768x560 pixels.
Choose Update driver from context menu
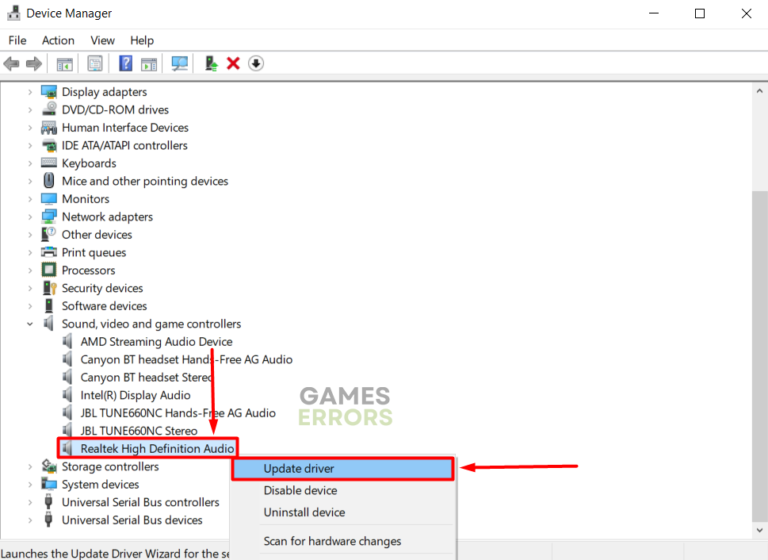click(x=299, y=468)
